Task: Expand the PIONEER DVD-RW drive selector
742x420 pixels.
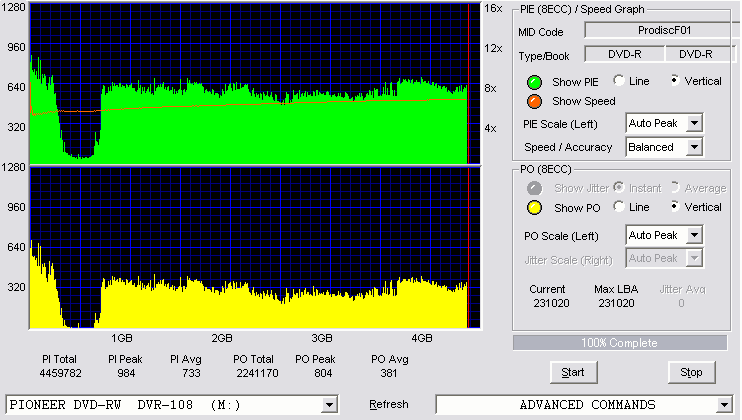Action: click(329, 405)
